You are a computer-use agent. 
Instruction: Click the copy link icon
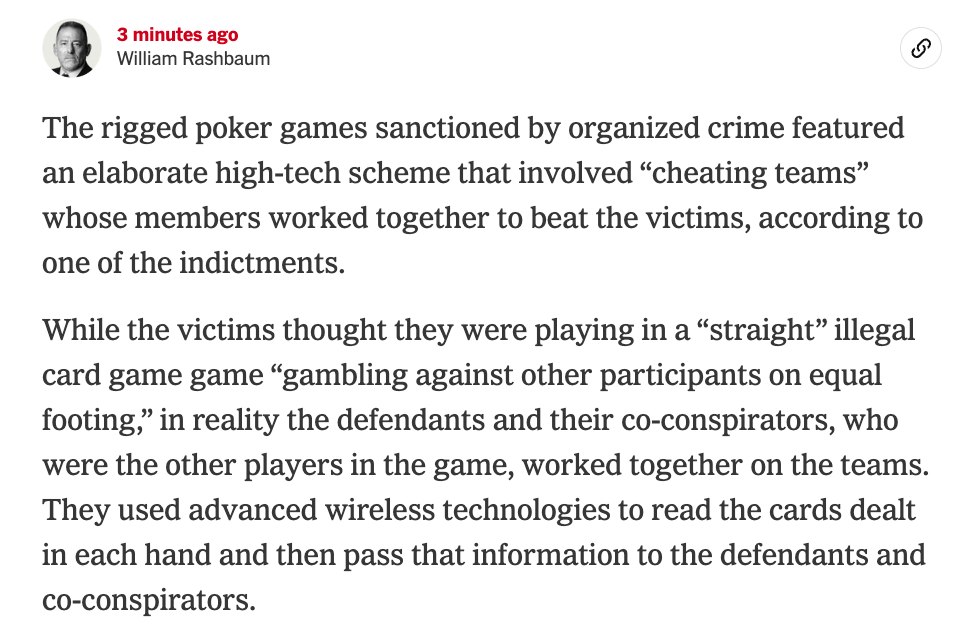(920, 48)
